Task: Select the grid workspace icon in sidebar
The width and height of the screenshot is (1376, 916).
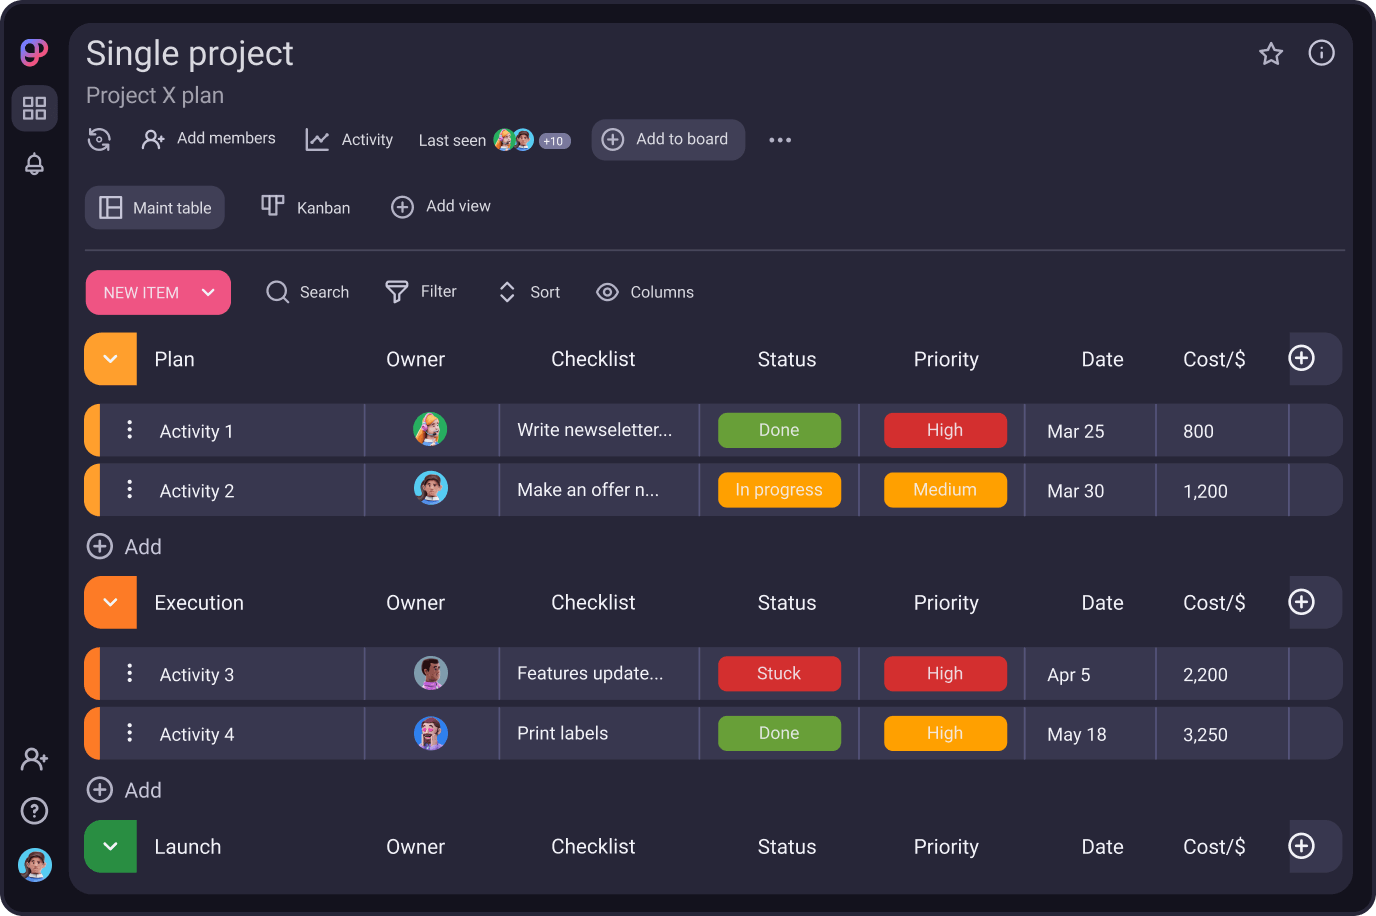Action: (x=34, y=108)
